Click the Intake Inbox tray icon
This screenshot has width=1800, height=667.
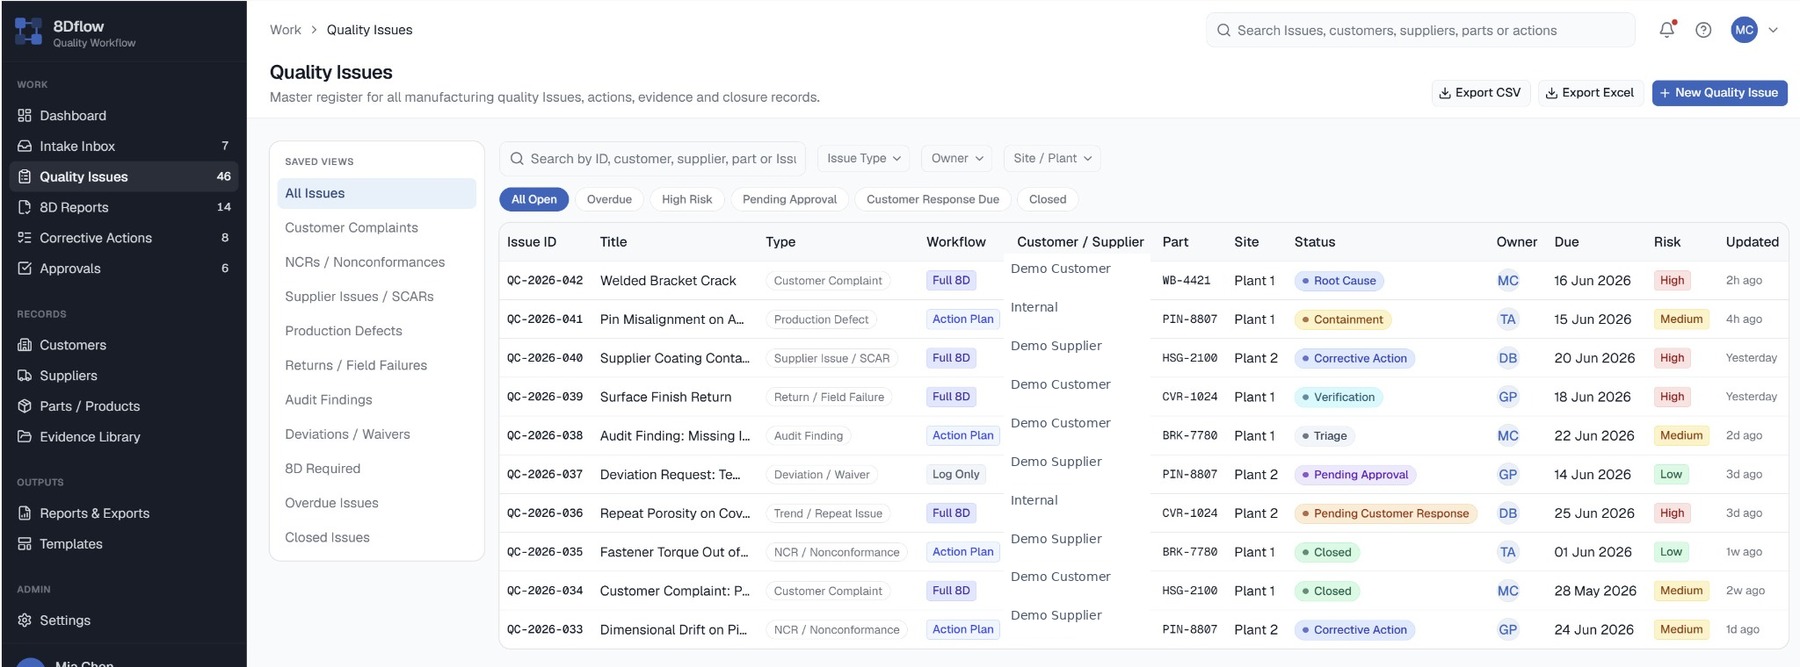coord(25,146)
